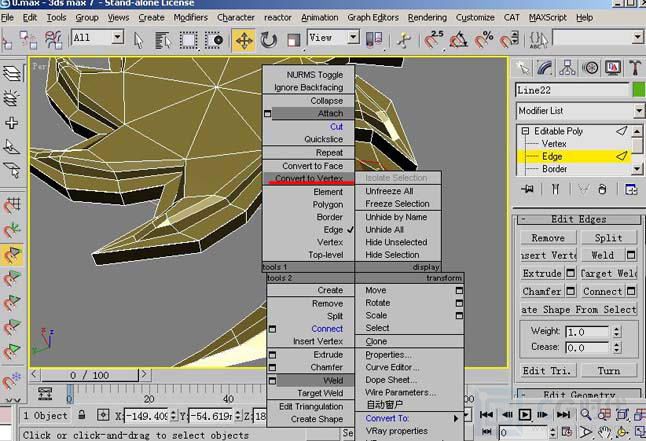Open Weld settings box in Edit Edges

[631, 255]
